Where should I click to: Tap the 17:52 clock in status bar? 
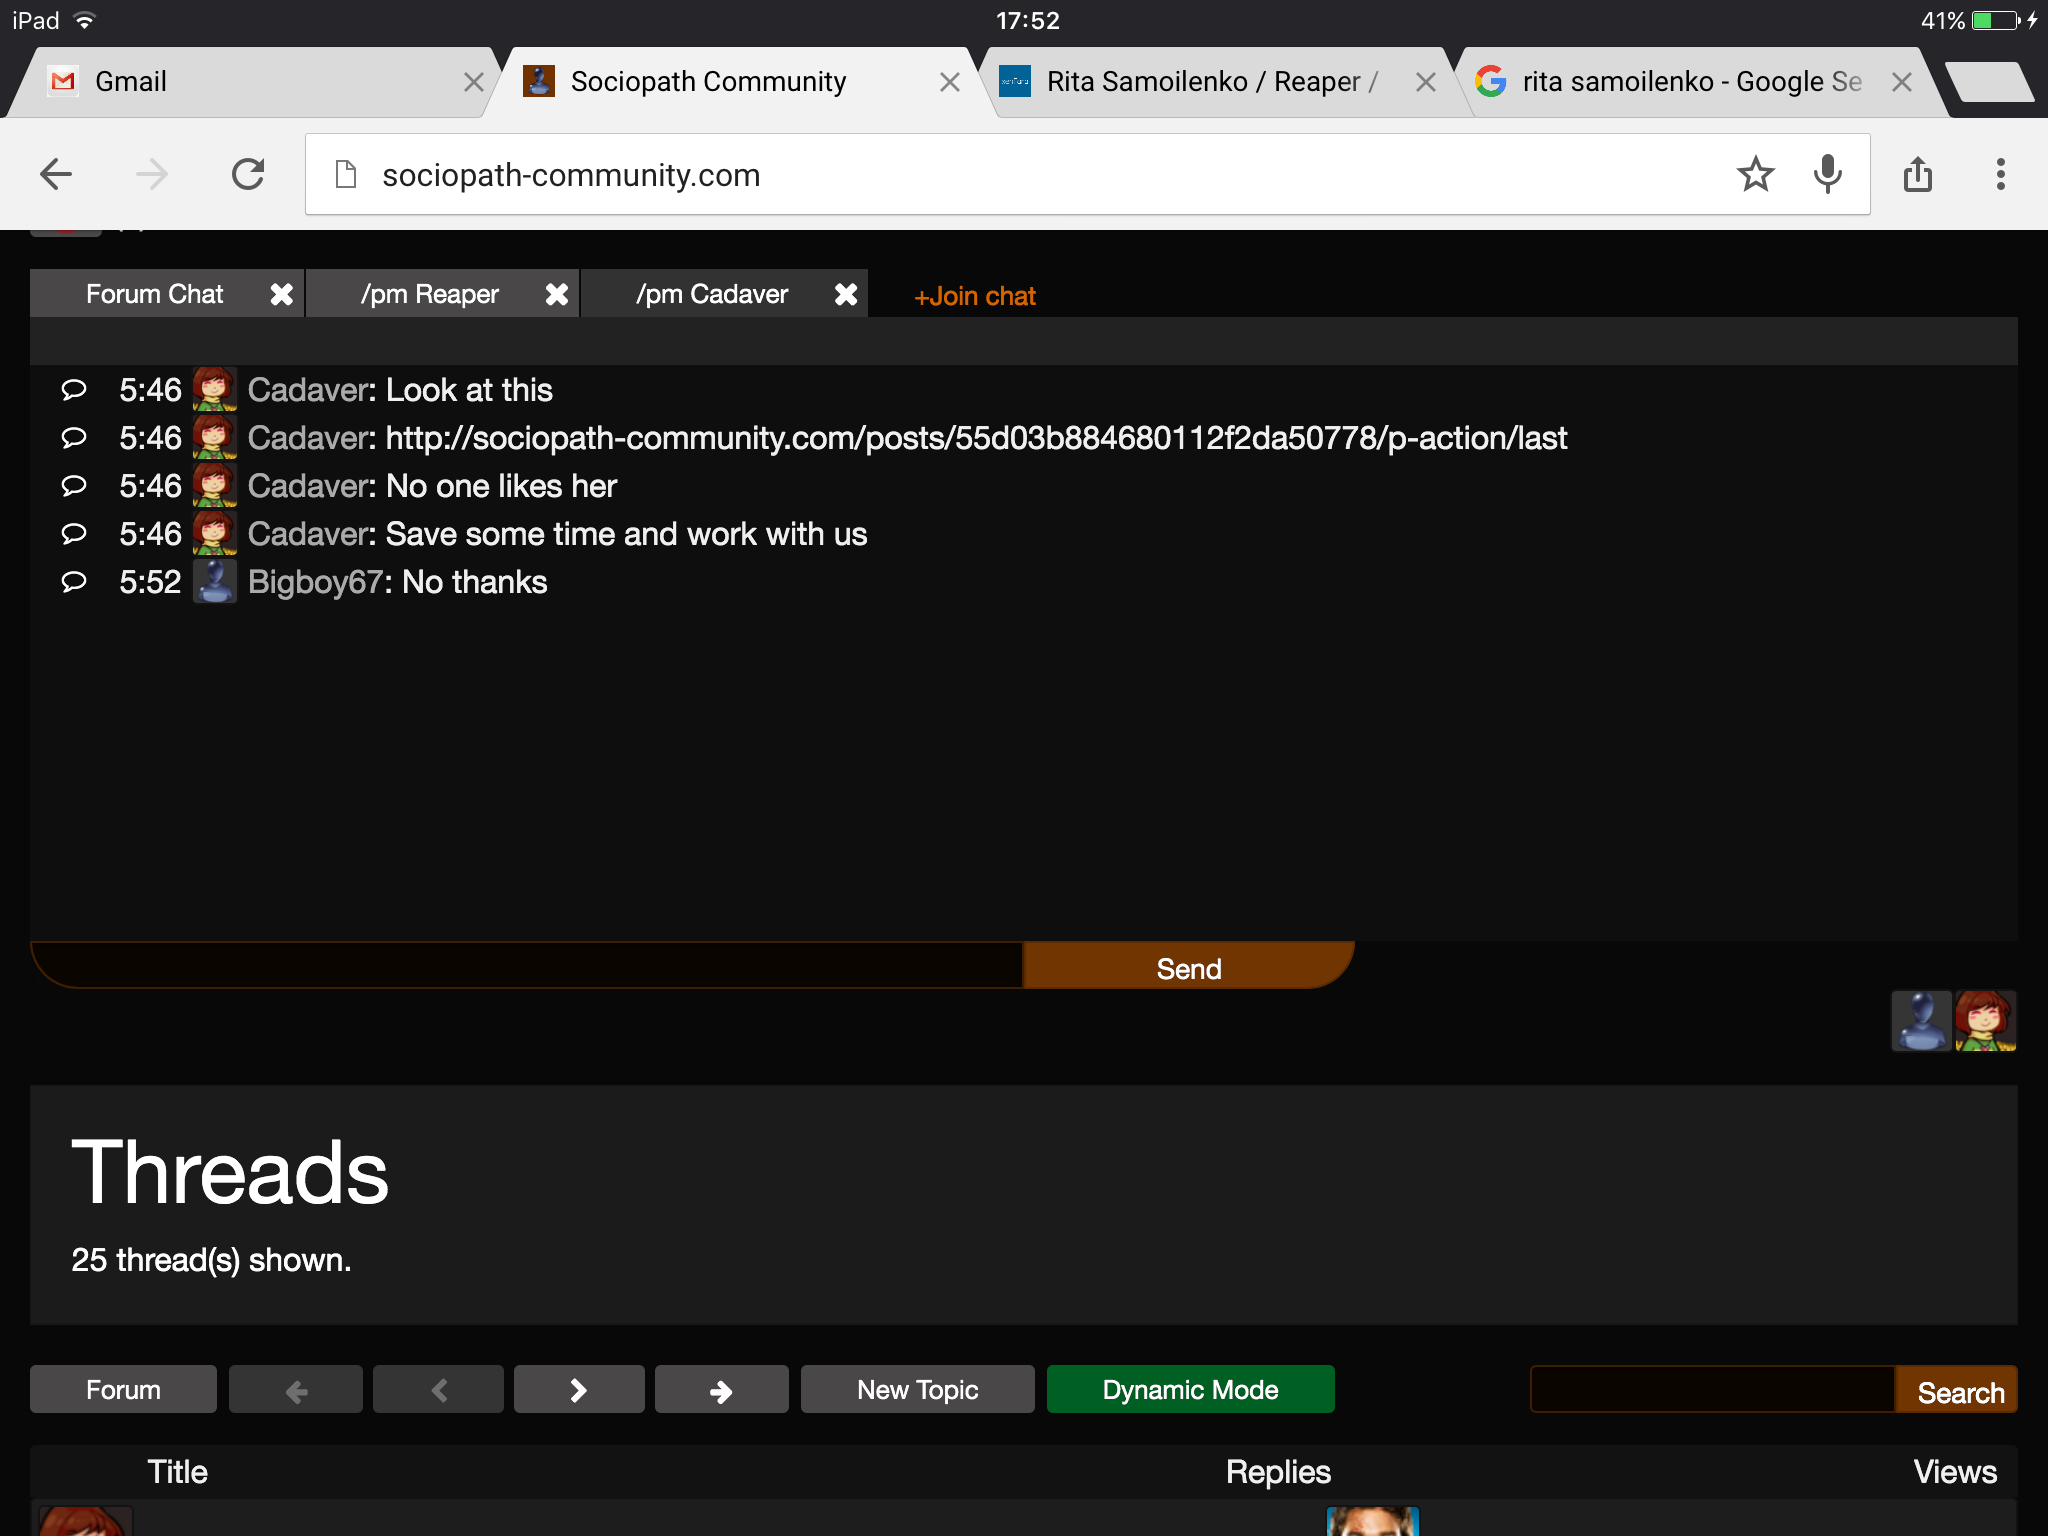tap(1027, 20)
